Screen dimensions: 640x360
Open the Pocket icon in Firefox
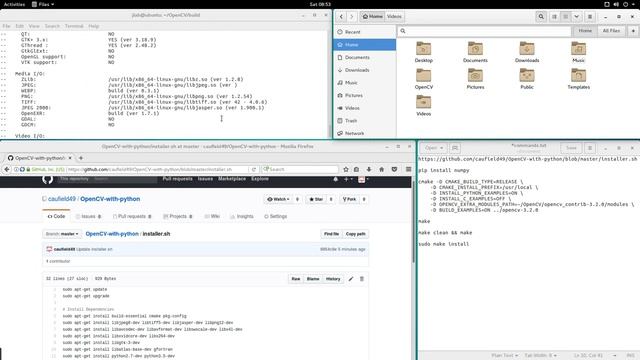[x=394, y=169]
